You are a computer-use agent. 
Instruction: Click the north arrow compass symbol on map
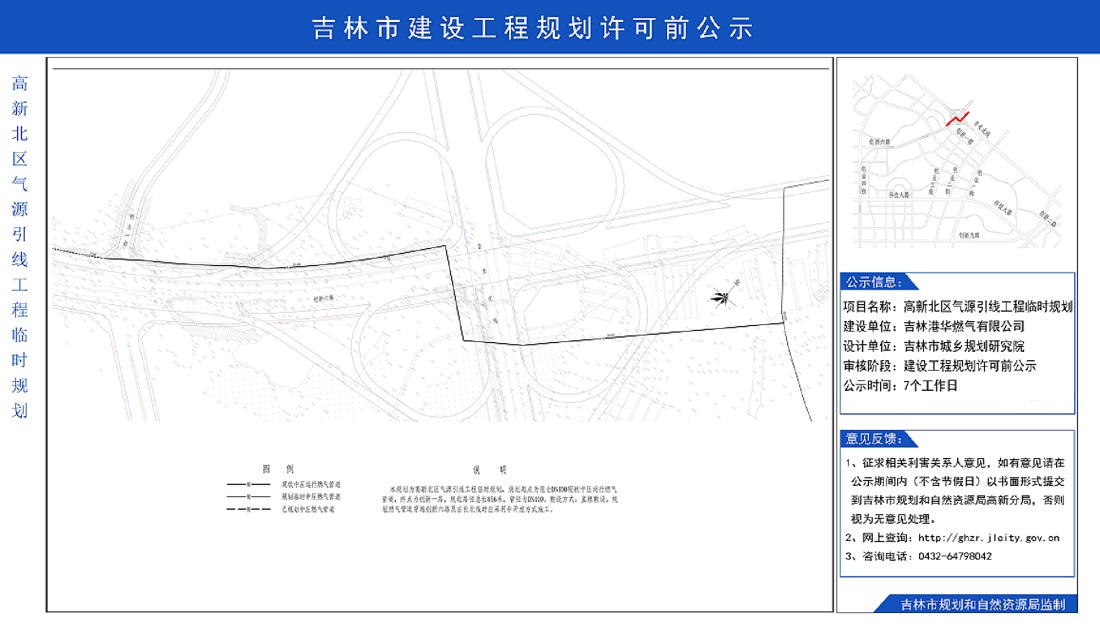tap(725, 295)
